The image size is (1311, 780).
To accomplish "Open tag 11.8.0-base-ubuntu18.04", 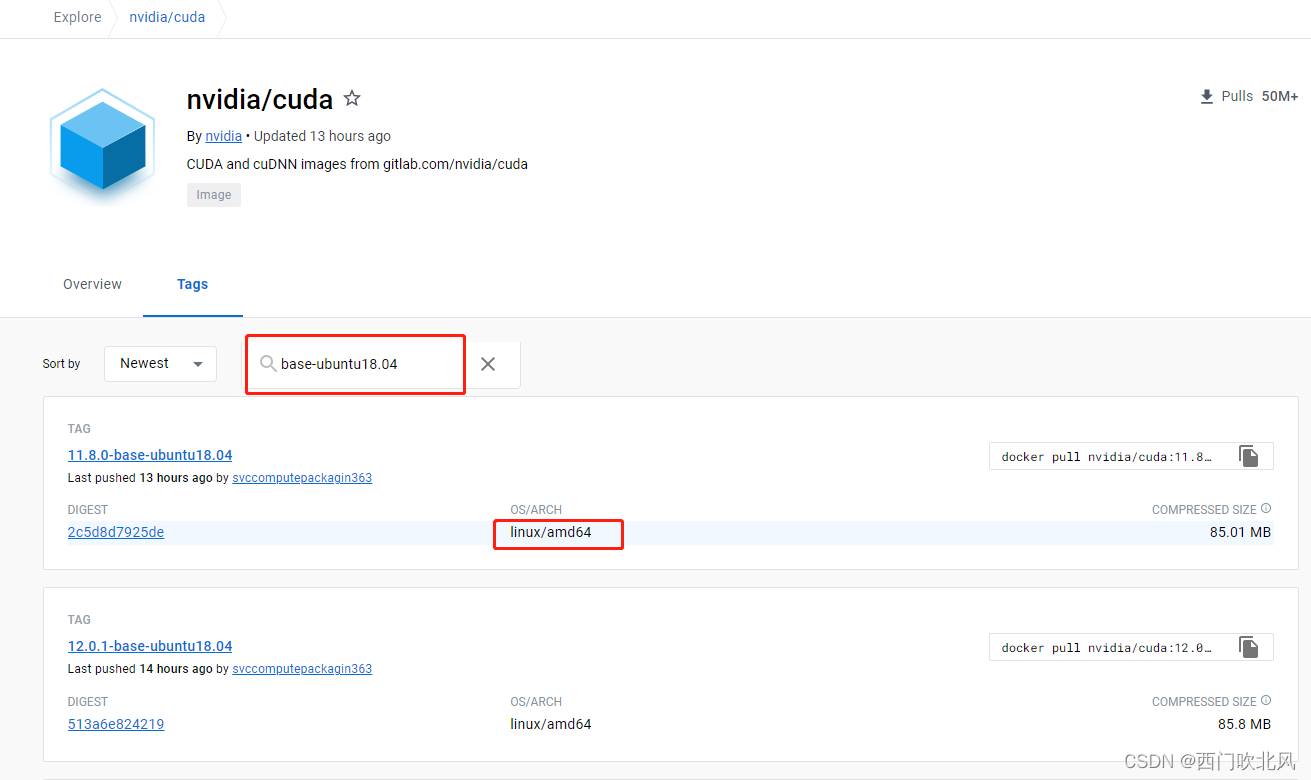I will click(x=150, y=455).
